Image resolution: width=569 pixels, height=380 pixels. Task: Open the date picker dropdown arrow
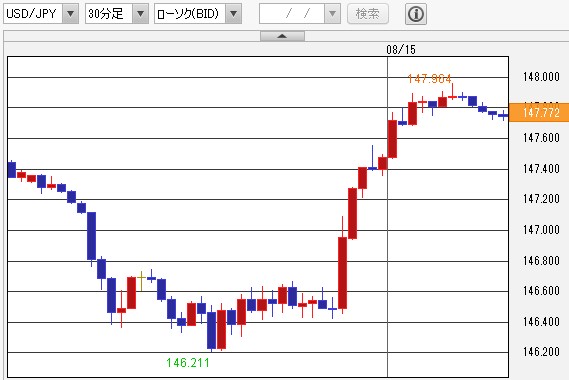[x=332, y=14]
